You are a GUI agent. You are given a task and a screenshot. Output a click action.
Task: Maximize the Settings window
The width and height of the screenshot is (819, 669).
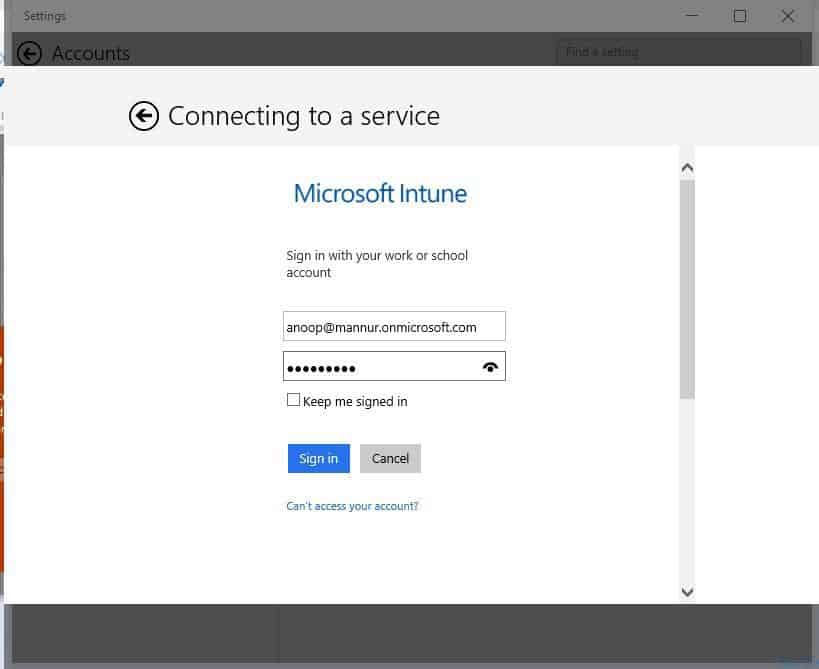pyautogui.click(x=740, y=16)
